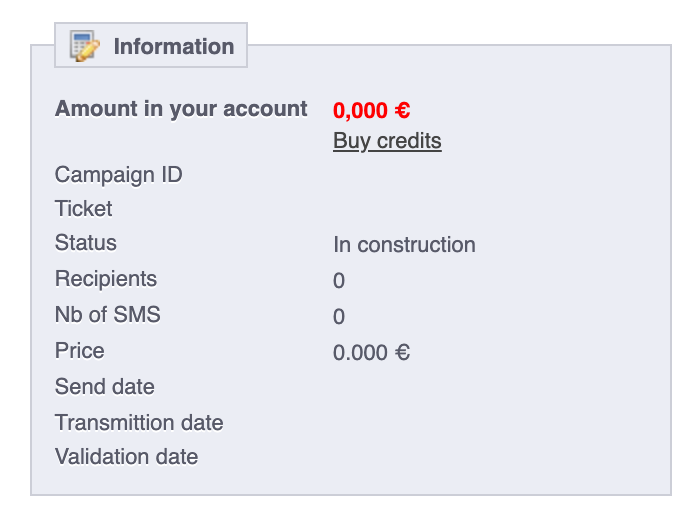Click the Information calculator pencil icon
Image resolution: width=700 pixels, height=516 pixels.
point(84,46)
